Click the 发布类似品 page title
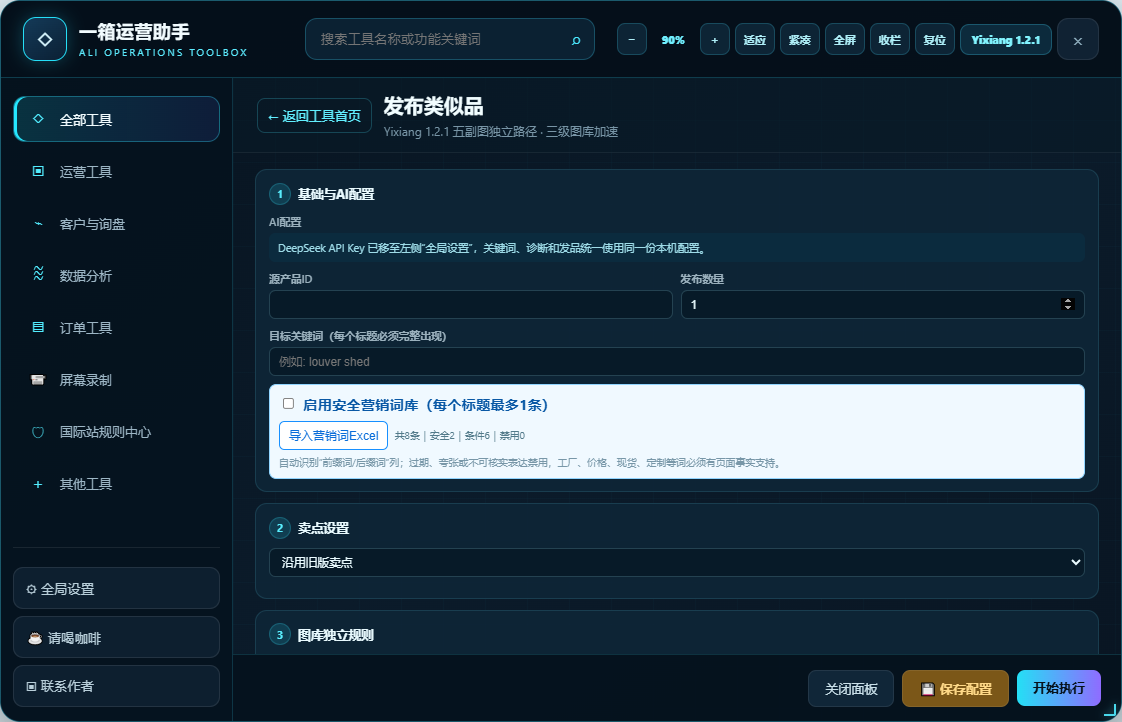Image resolution: width=1122 pixels, height=722 pixels. pyautogui.click(x=434, y=107)
